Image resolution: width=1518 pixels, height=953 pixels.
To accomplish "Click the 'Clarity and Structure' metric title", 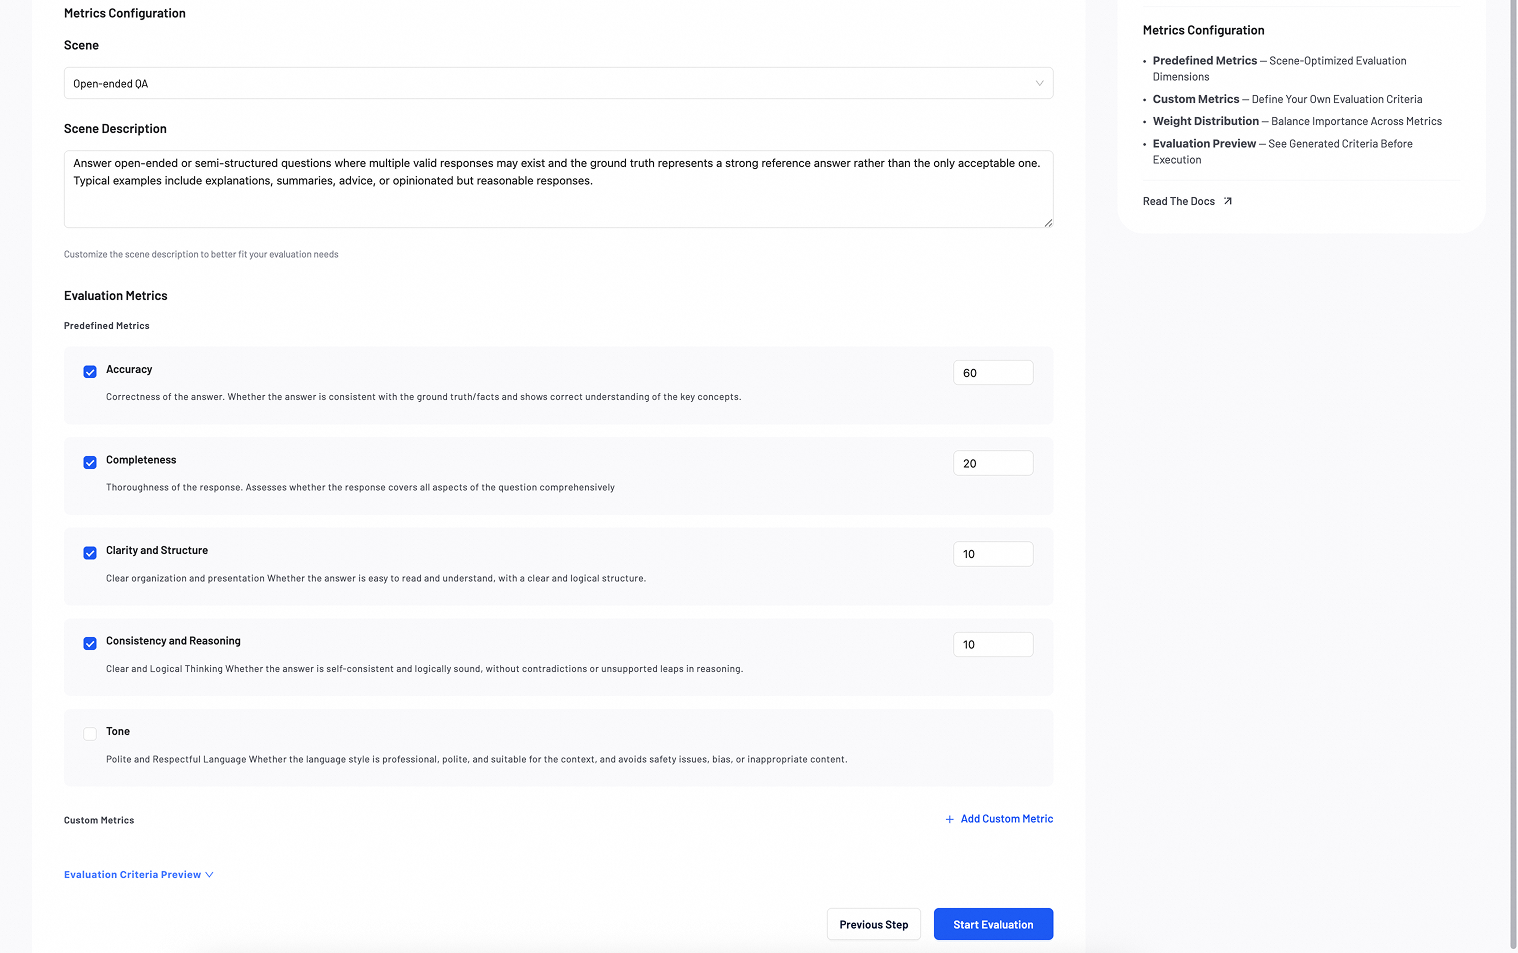I will pyautogui.click(x=157, y=551).
